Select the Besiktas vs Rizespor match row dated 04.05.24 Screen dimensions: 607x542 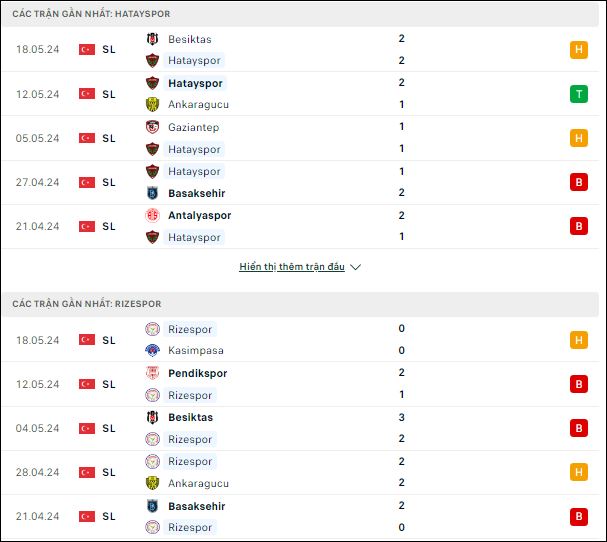pos(300,428)
